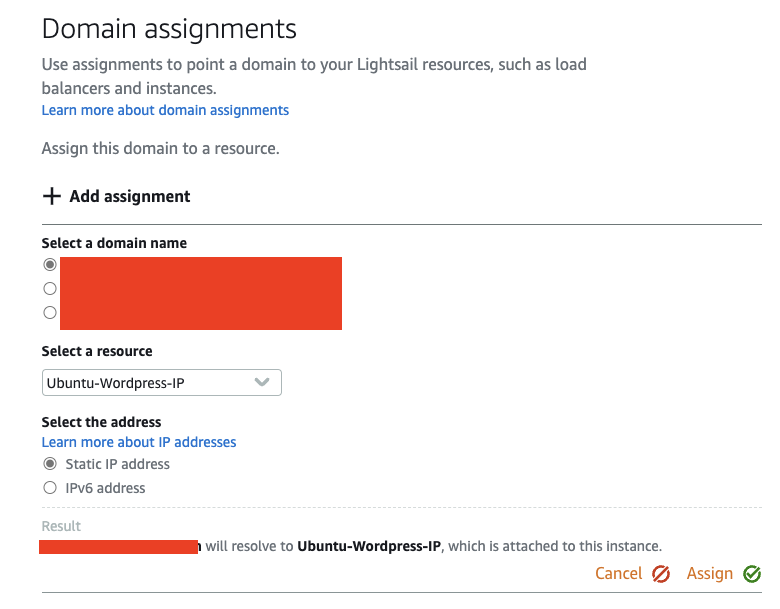
Task: Click the Static IP address label text
Action: (x=118, y=464)
